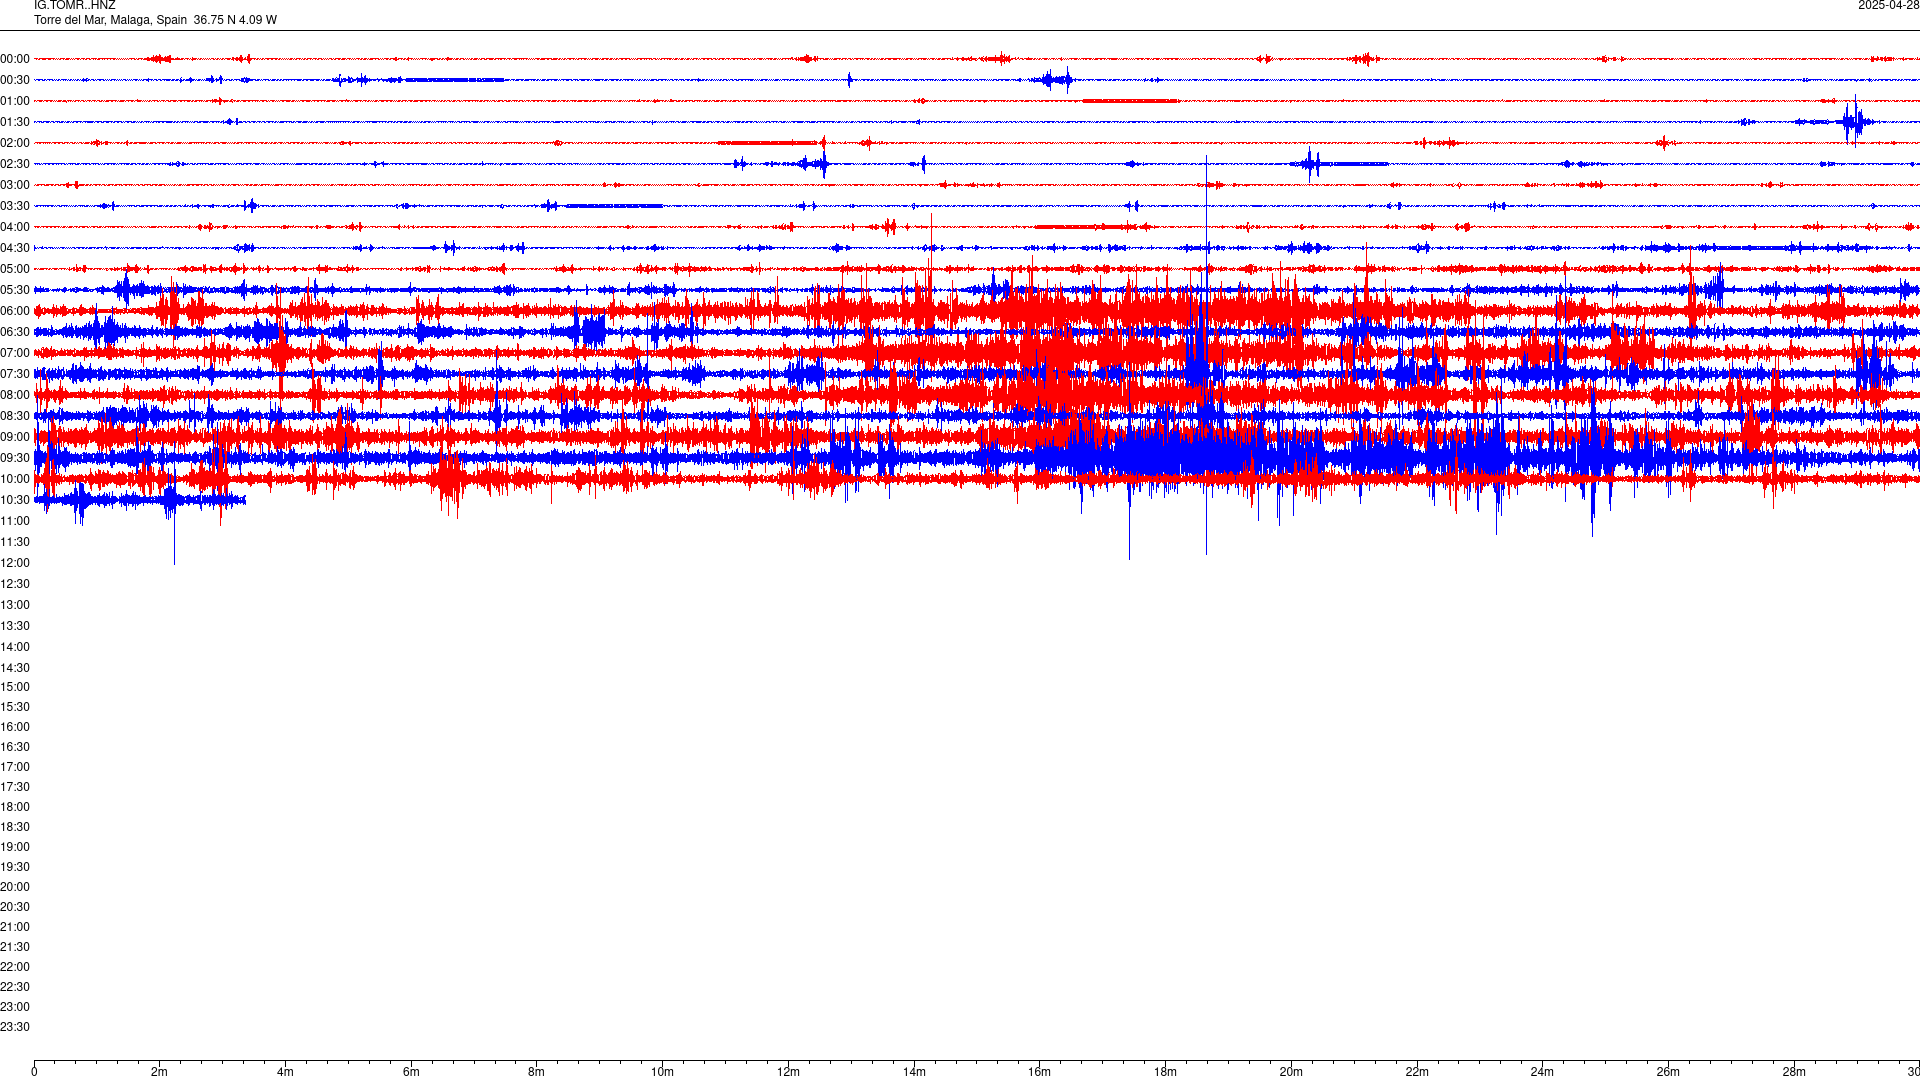The height and width of the screenshot is (1080, 1920).
Task: Select the 04:30 time row label
Action: (x=15, y=248)
